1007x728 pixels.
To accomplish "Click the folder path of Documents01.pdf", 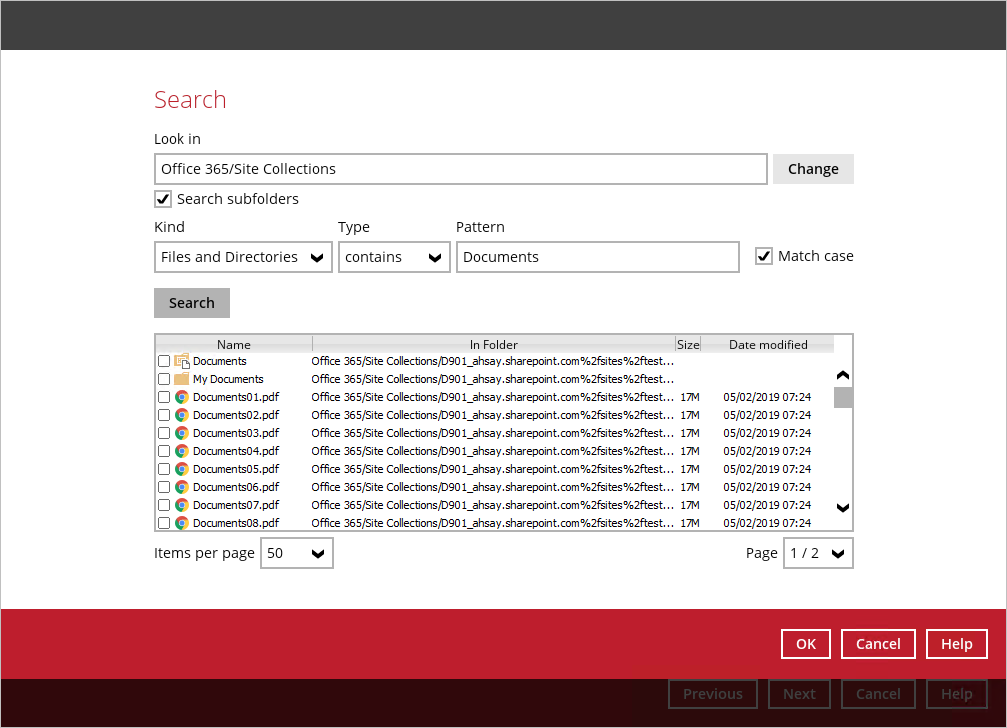I will (x=493, y=397).
